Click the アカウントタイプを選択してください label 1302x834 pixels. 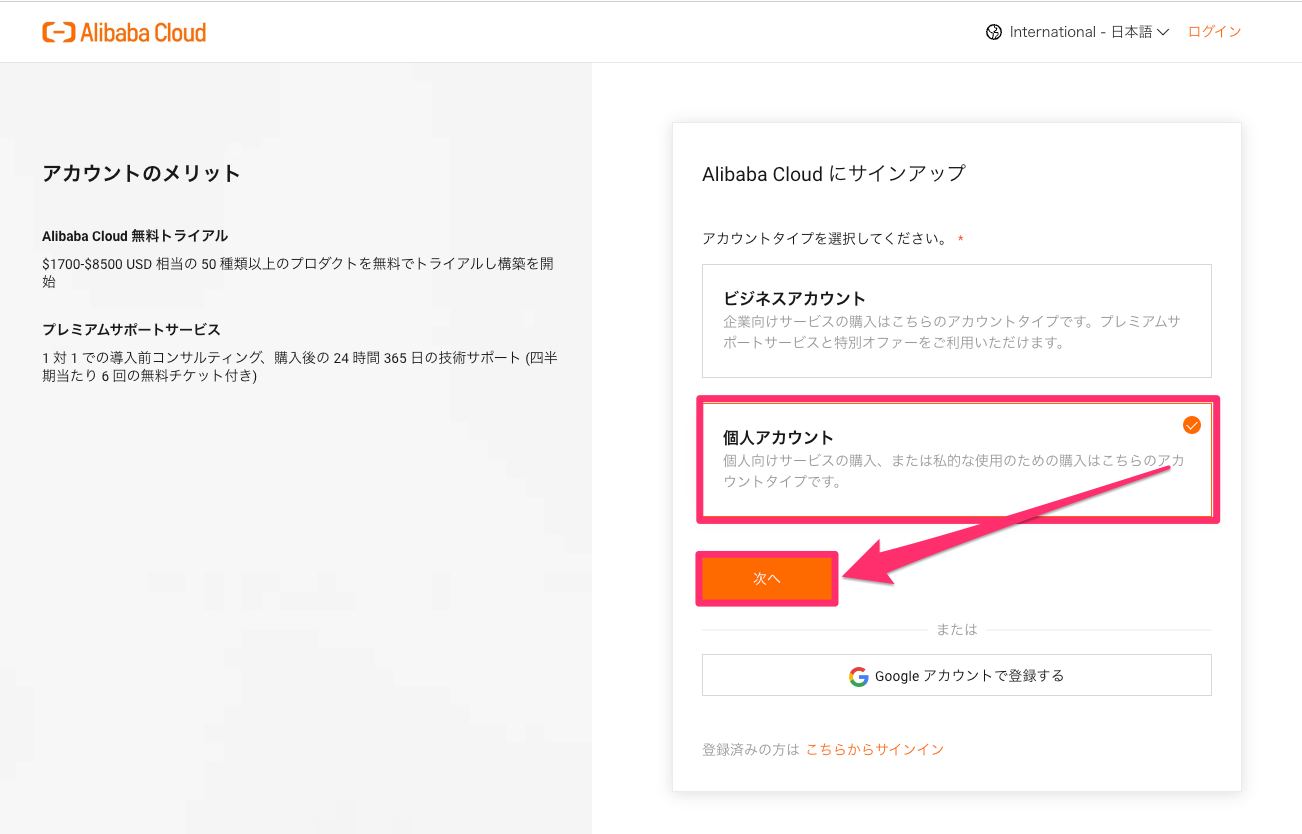pos(825,239)
